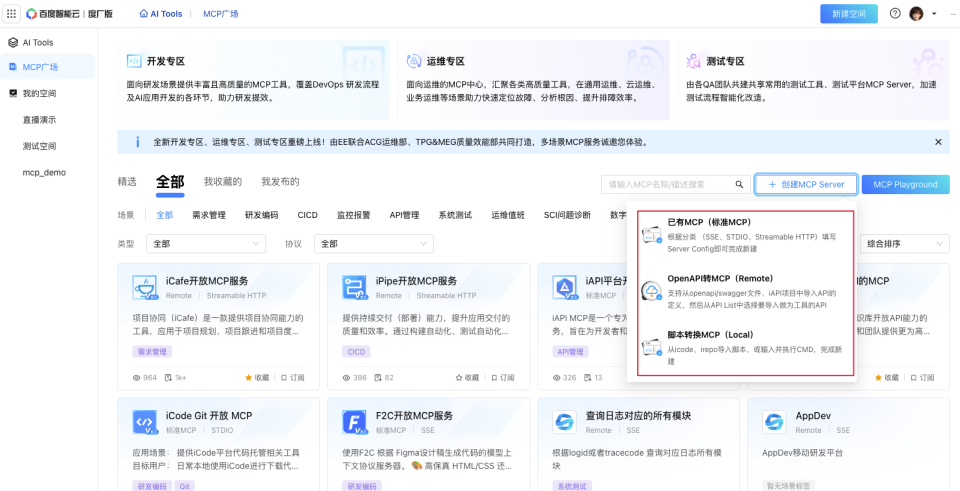The image size is (960, 491).
Task: Open the iCafe开放MCP服务 card title
Action: pyautogui.click(x=207, y=281)
